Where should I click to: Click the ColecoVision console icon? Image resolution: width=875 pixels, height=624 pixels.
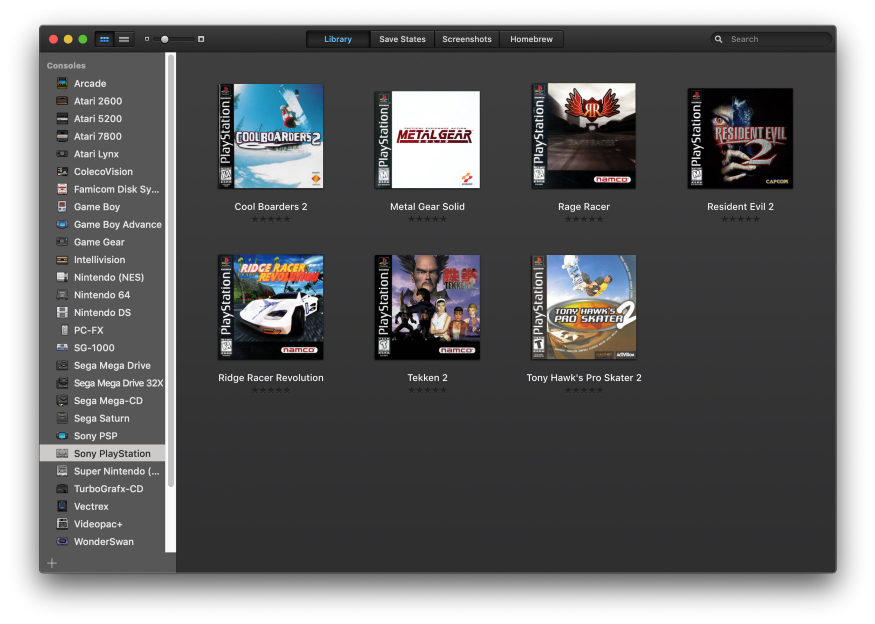click(62, 171)
